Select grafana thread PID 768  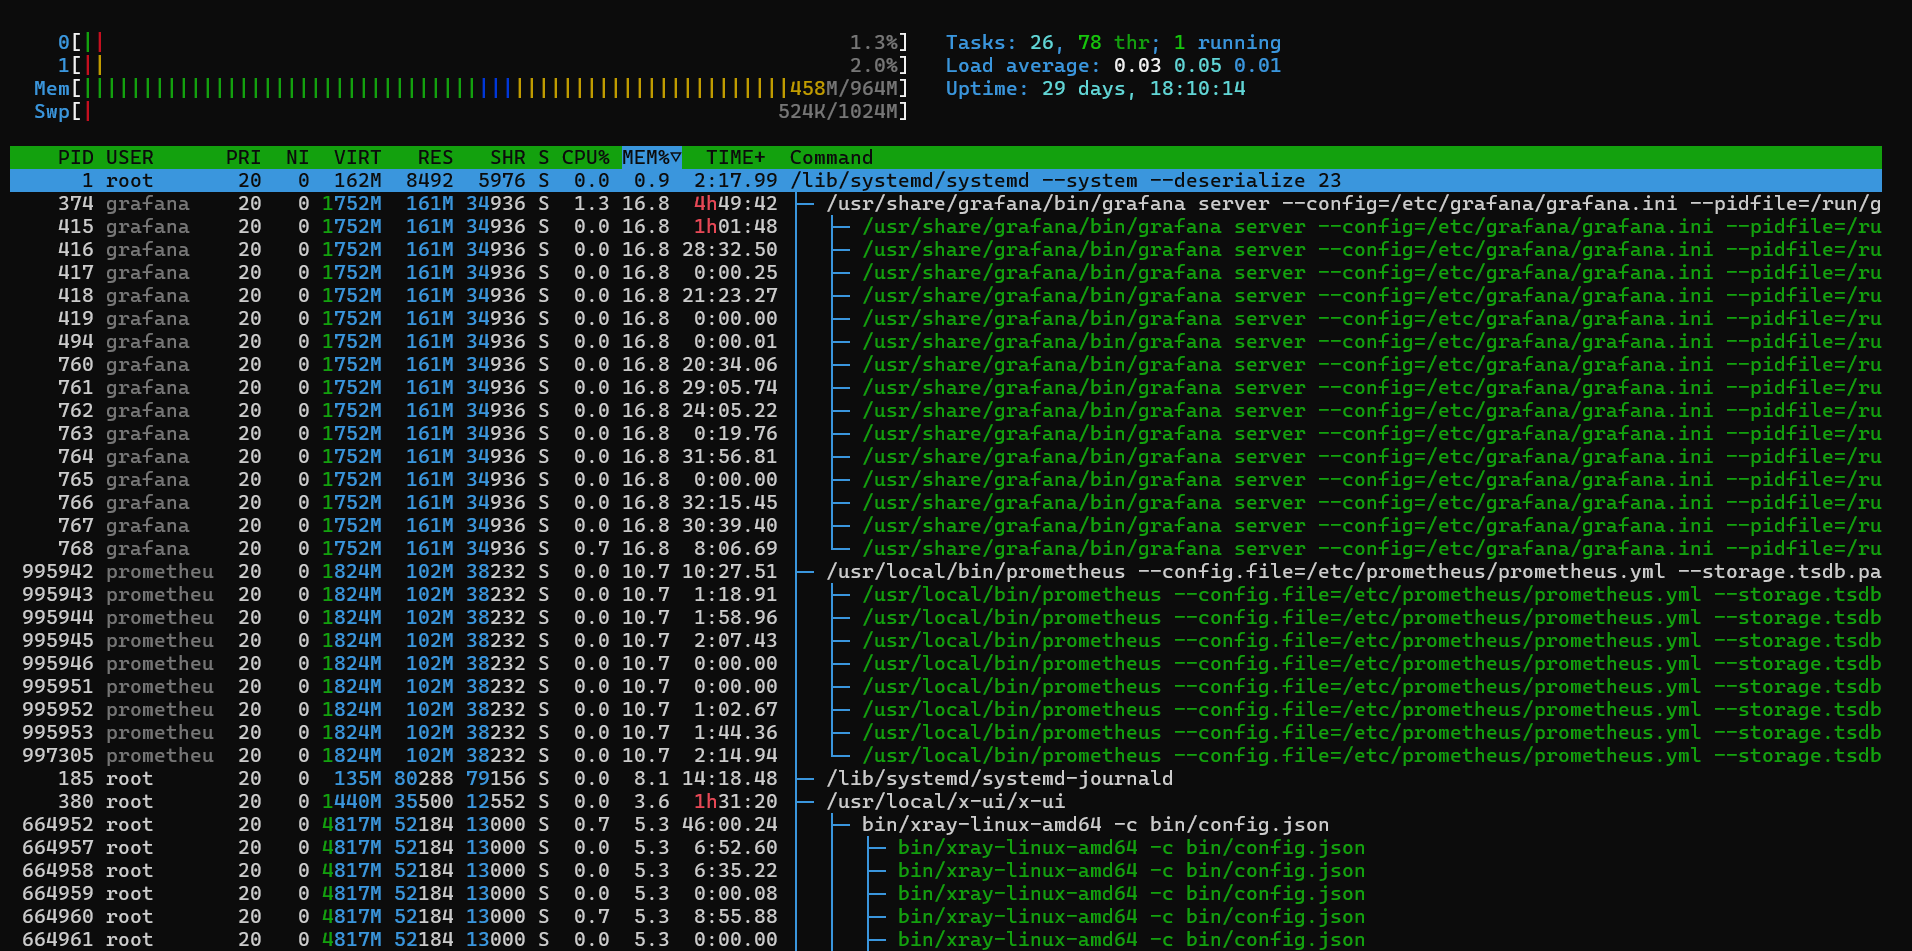946,549
